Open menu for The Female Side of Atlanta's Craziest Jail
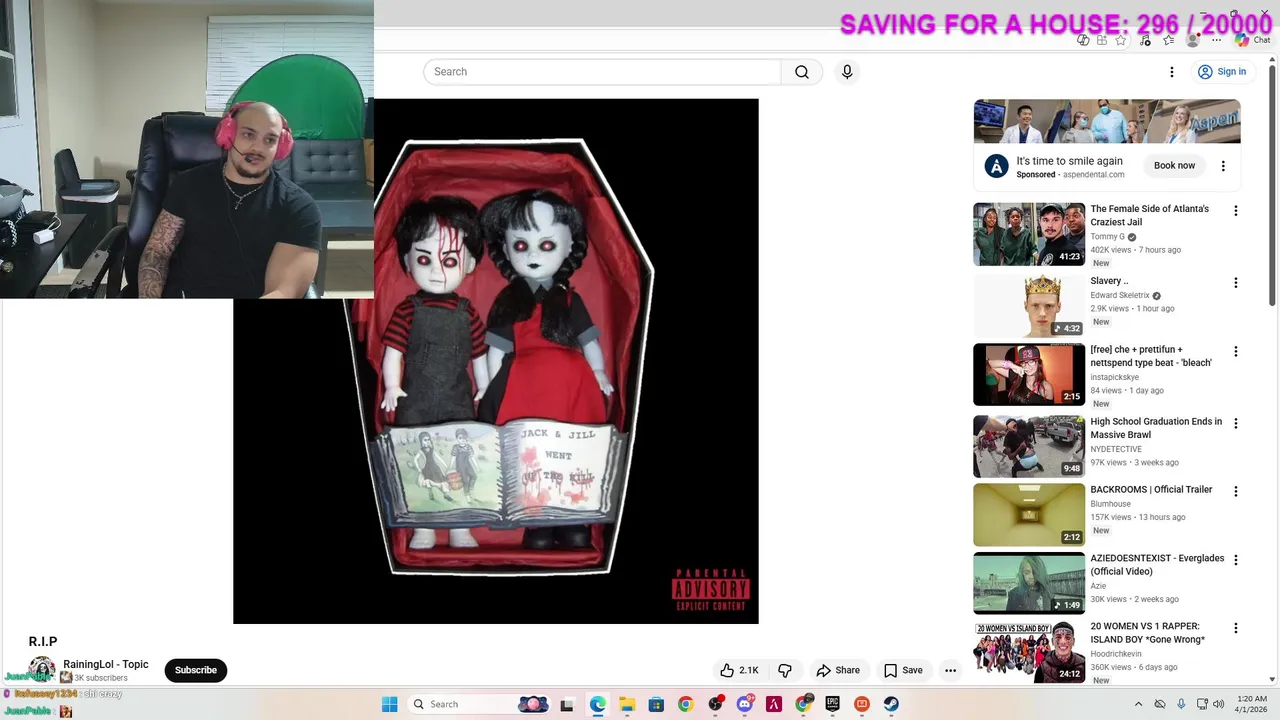Viewport: 1280px width, 720px height. (x=1236, y=211)
